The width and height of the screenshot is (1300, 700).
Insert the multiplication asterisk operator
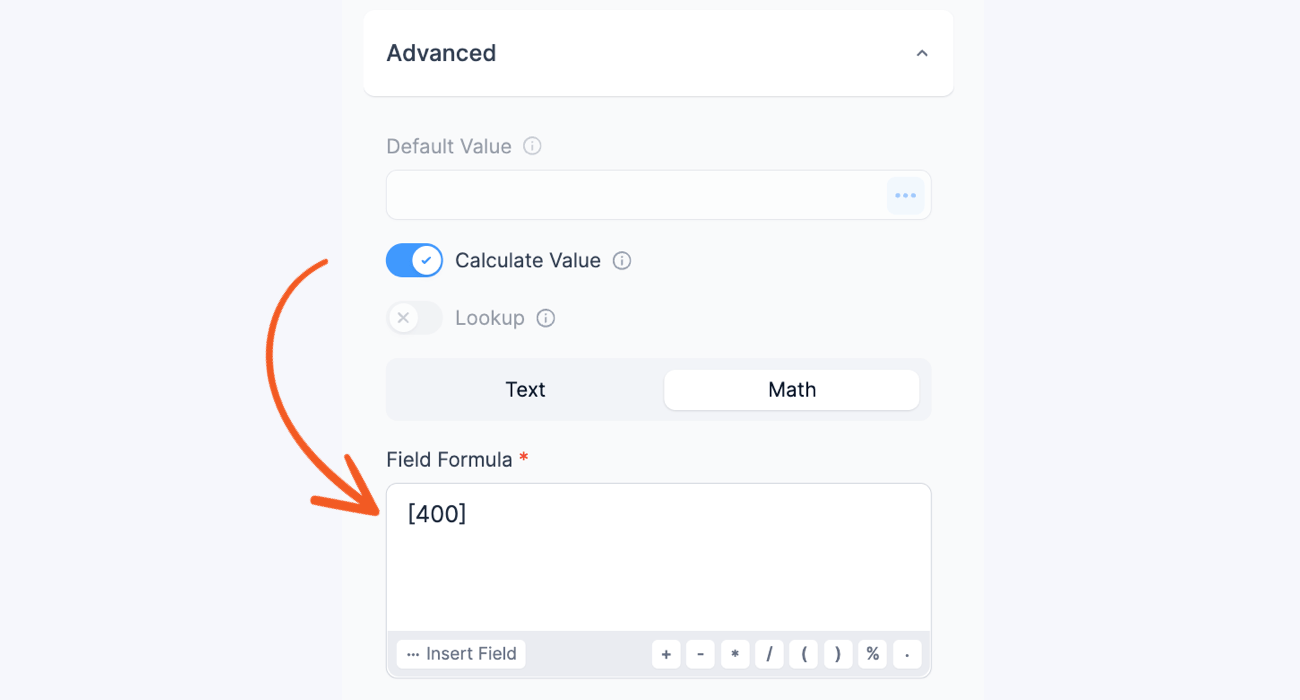coord(735,653)
